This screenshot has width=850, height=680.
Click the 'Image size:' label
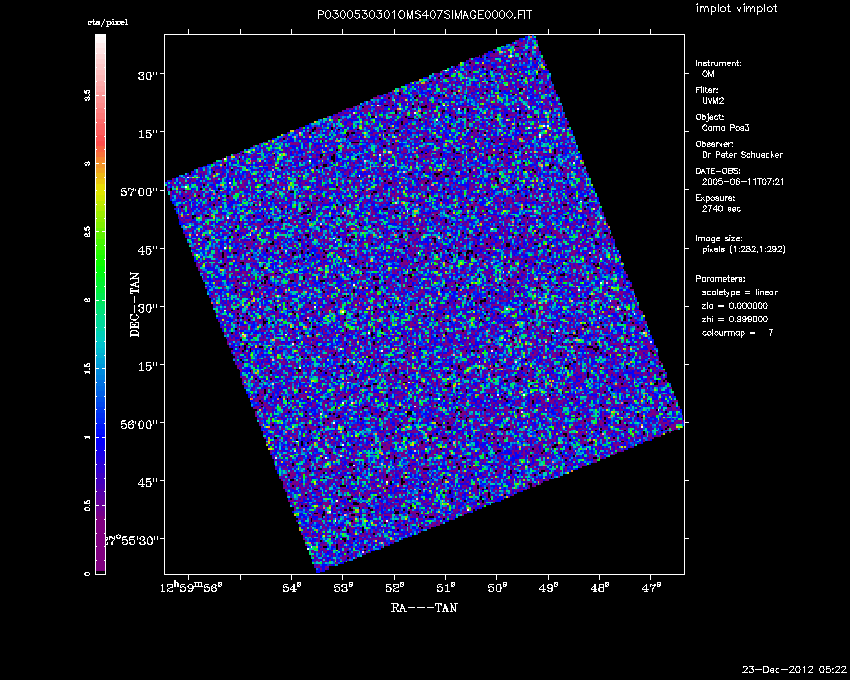point(719,239)
